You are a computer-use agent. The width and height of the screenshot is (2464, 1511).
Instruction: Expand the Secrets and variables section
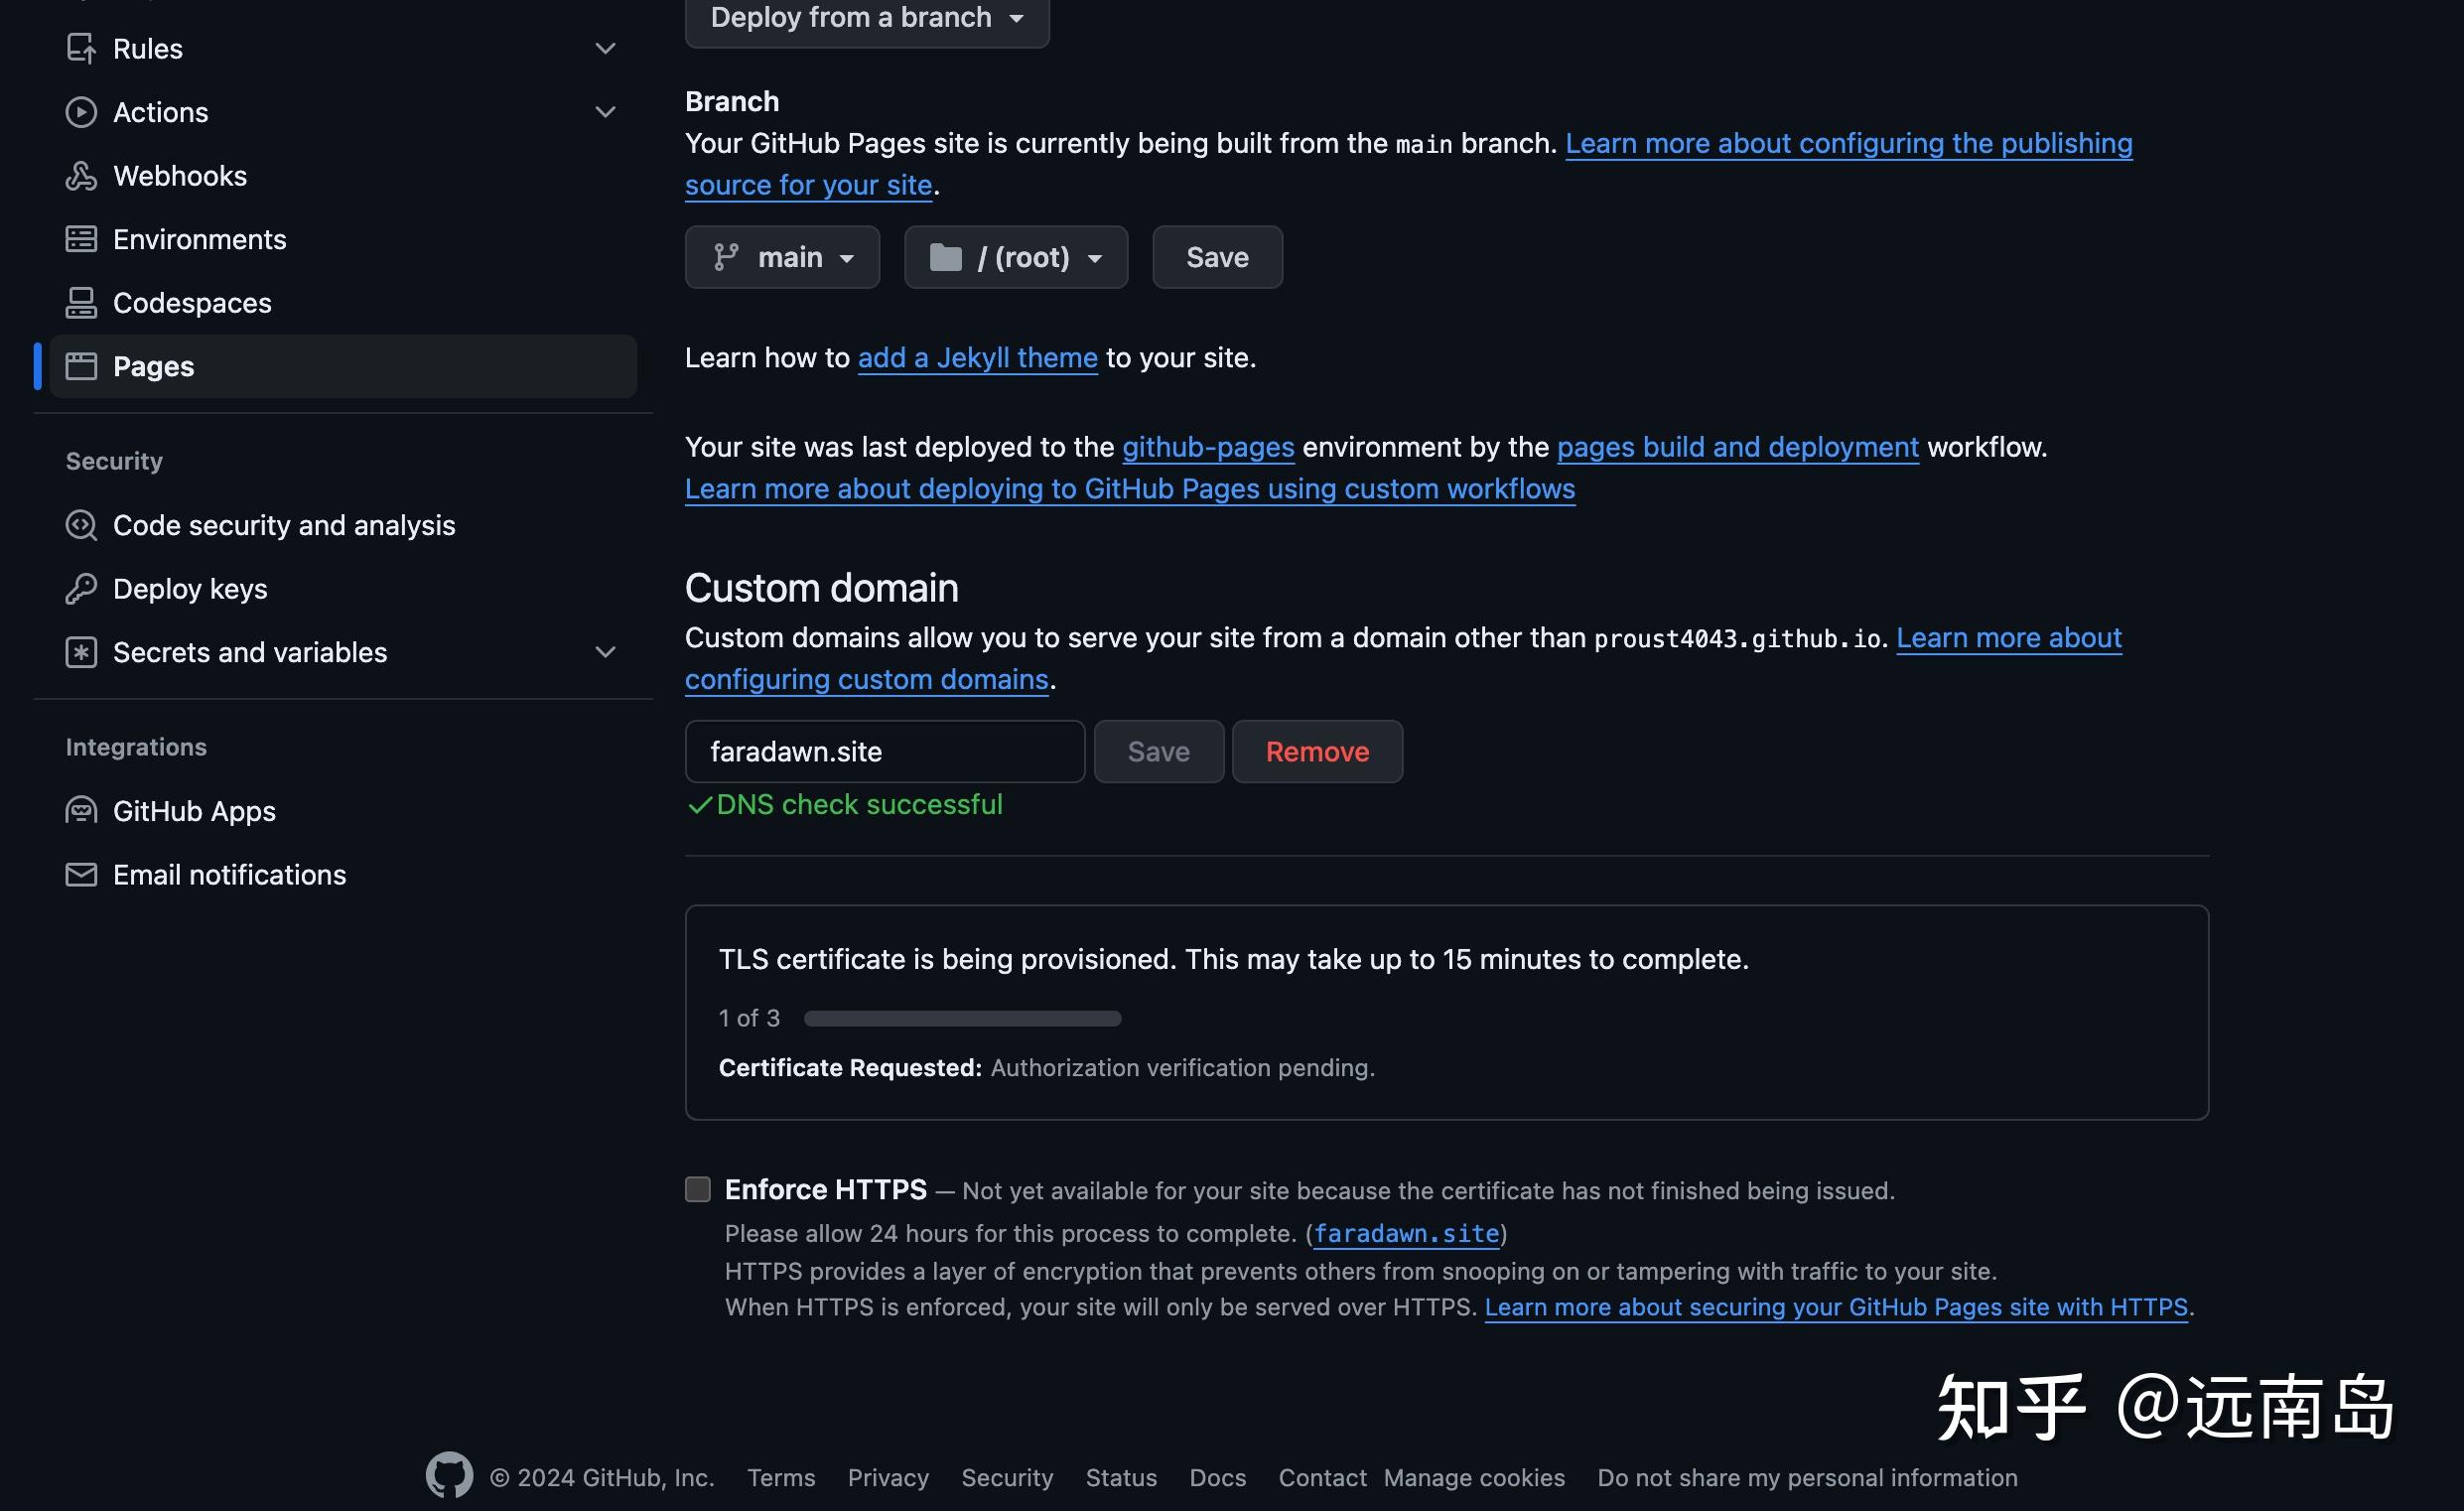point(604,651)
